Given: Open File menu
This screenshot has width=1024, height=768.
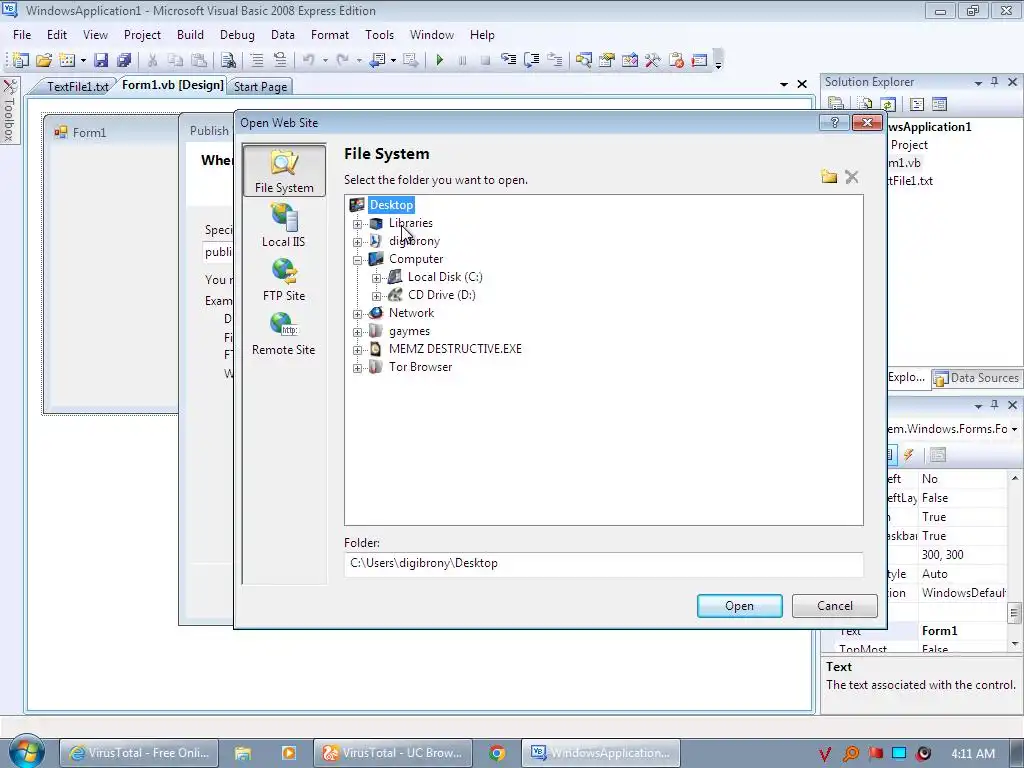Looking at the screenshot, I should [22, 35].
